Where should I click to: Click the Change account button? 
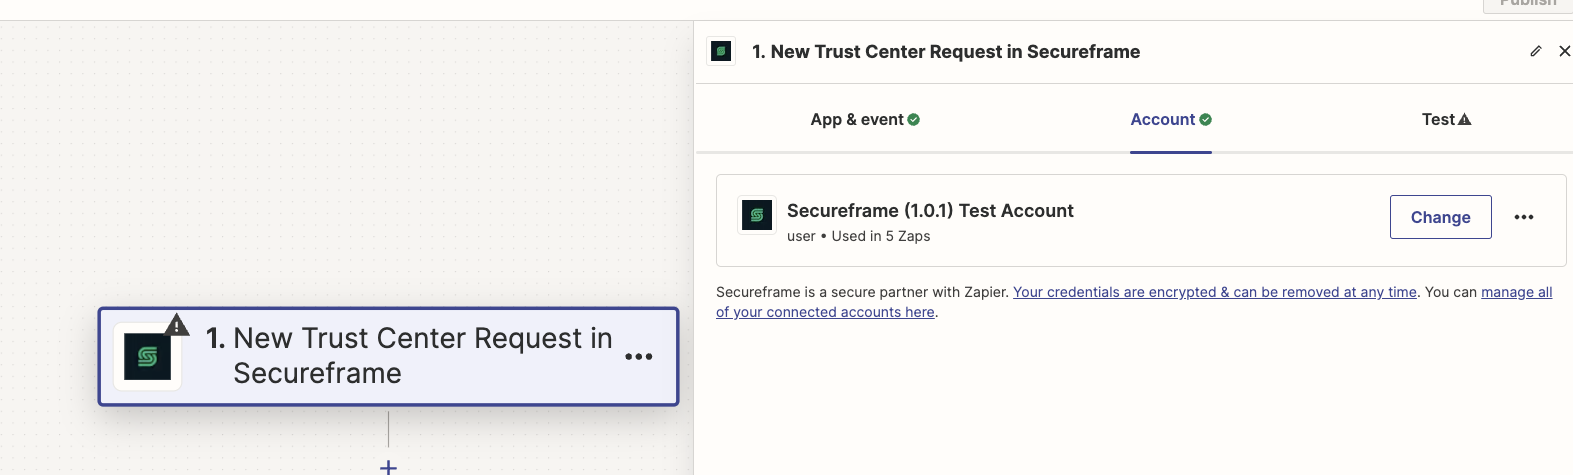pyautogui.click(x=1440, y=217)
